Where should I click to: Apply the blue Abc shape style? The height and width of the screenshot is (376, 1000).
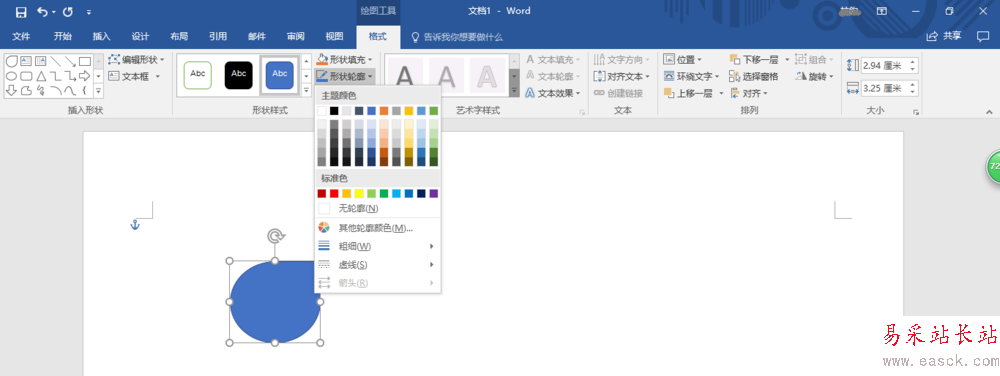(279, 75)
